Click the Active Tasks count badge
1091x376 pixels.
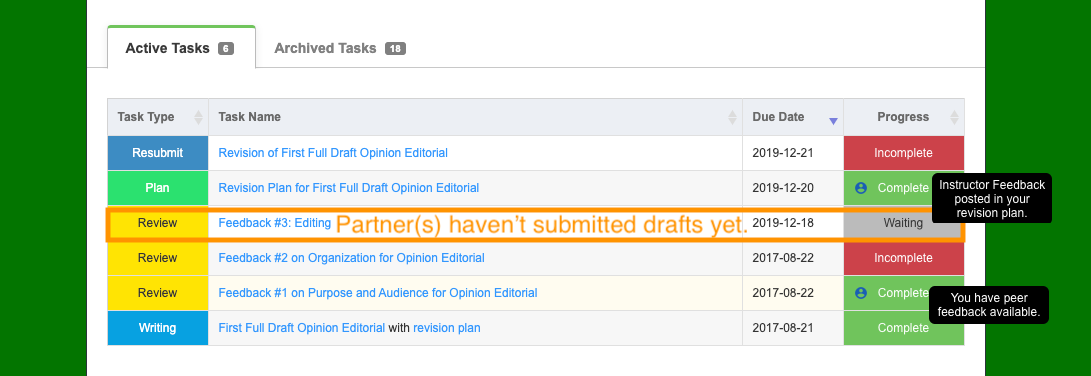[x=225, y=49]
